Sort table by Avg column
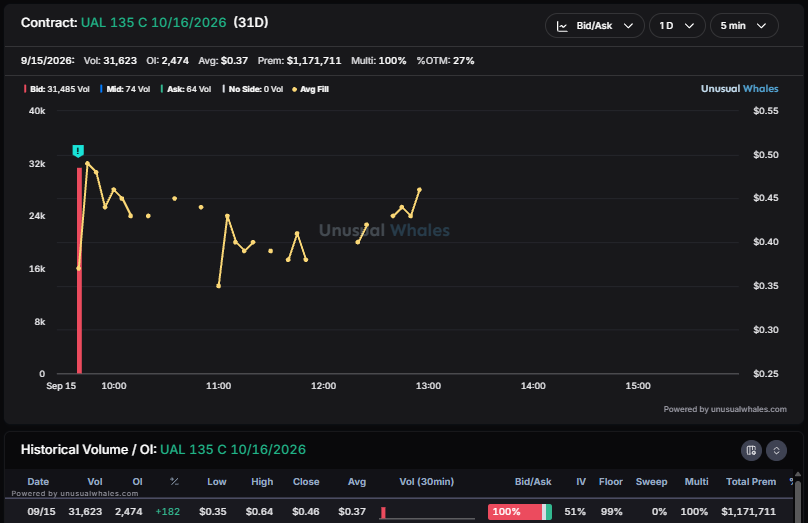Viewport: 808px width, 523px height. point(357,482)
